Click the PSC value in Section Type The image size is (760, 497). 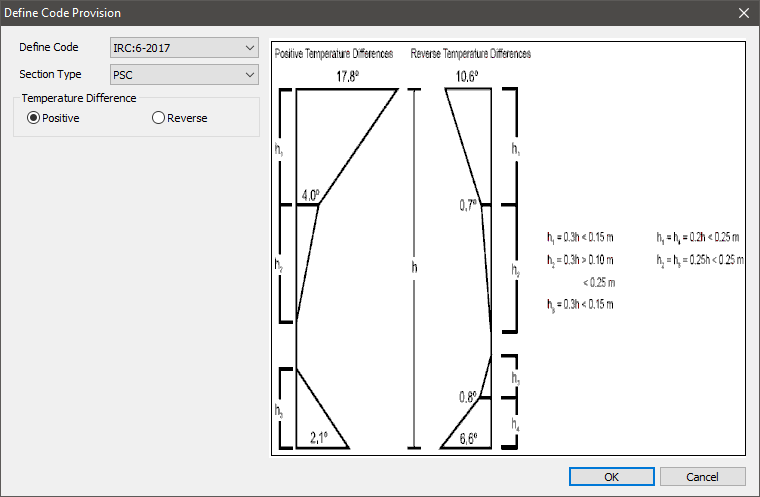click(125, 75)
